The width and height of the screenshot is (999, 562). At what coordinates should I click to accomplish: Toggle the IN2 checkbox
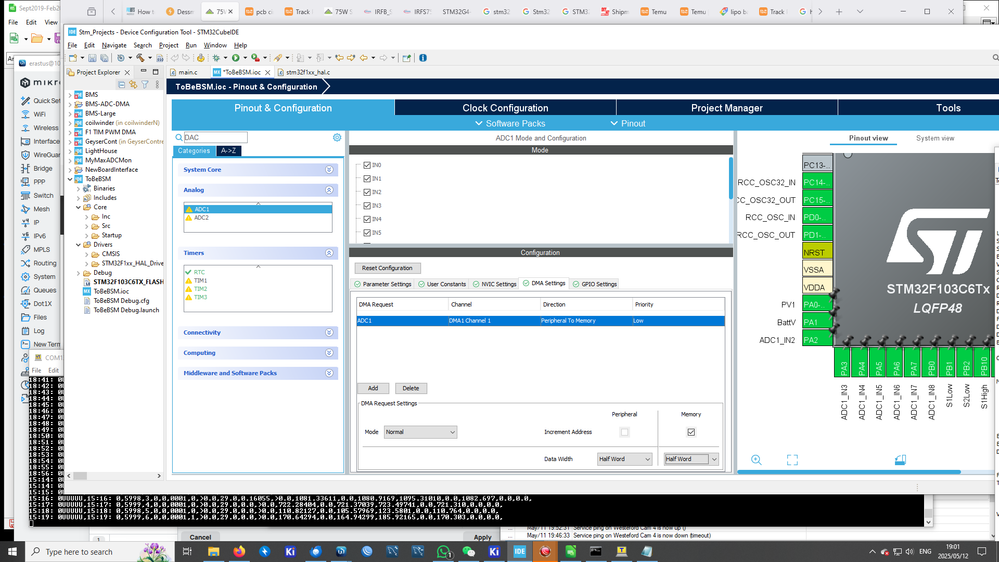click(367, 192)
